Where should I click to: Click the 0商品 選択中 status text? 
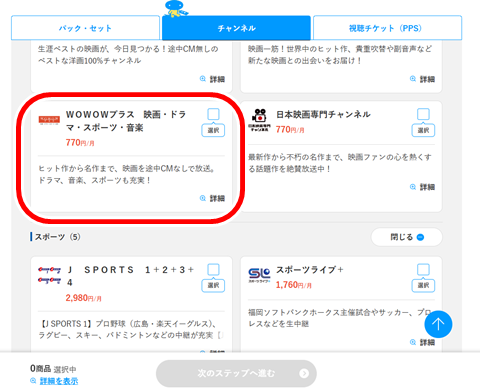click(x=53, y=369)
